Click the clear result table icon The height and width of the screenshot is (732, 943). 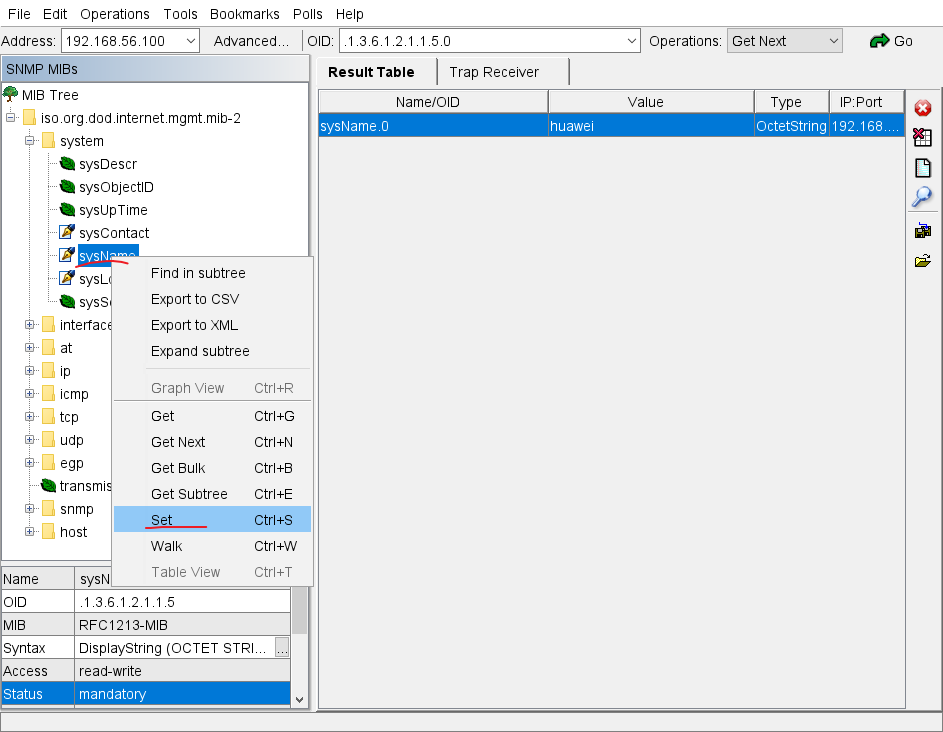(922, 137)
